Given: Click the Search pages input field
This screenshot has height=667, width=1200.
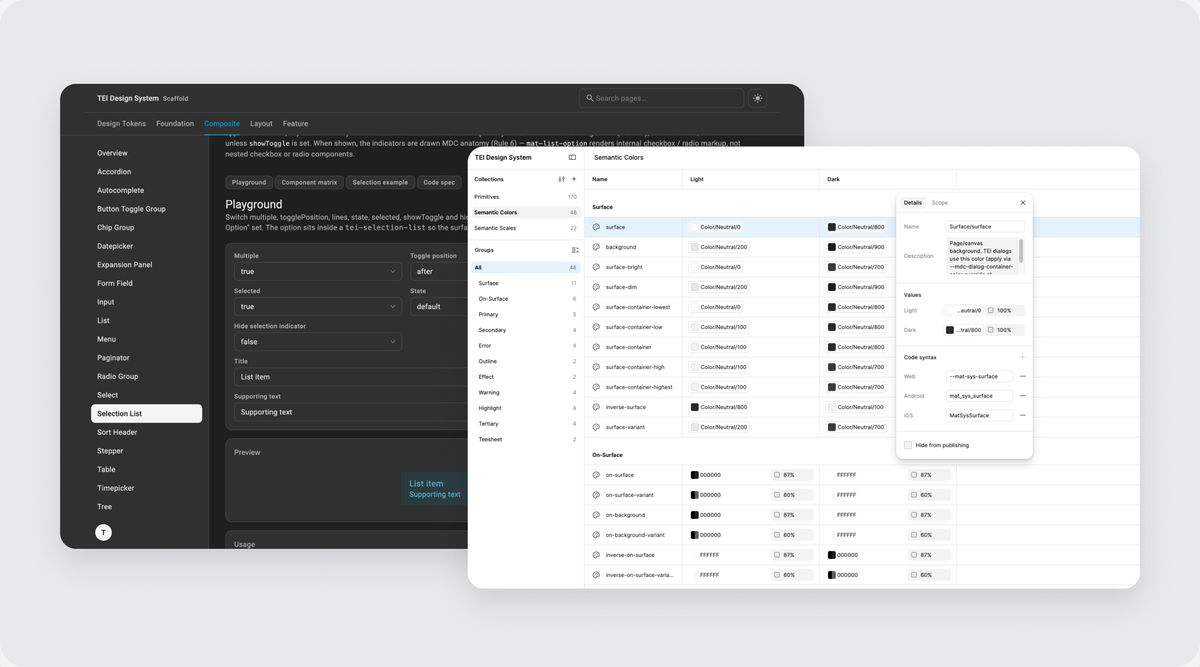Looking at the screenshot, I should tap(661, 98).
